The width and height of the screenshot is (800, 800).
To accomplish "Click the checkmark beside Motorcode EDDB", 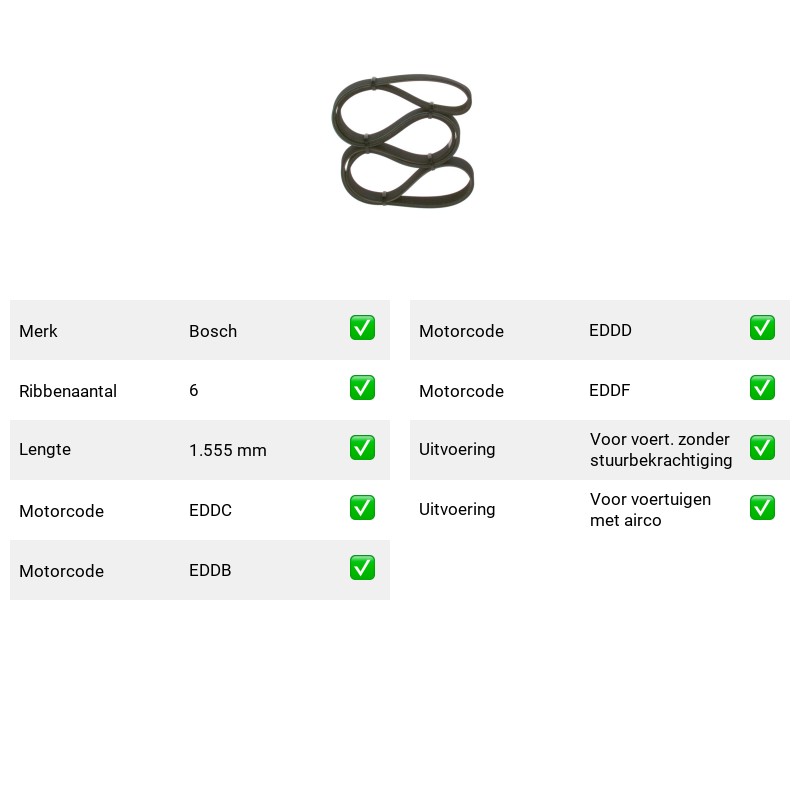I will click(362, 568).
